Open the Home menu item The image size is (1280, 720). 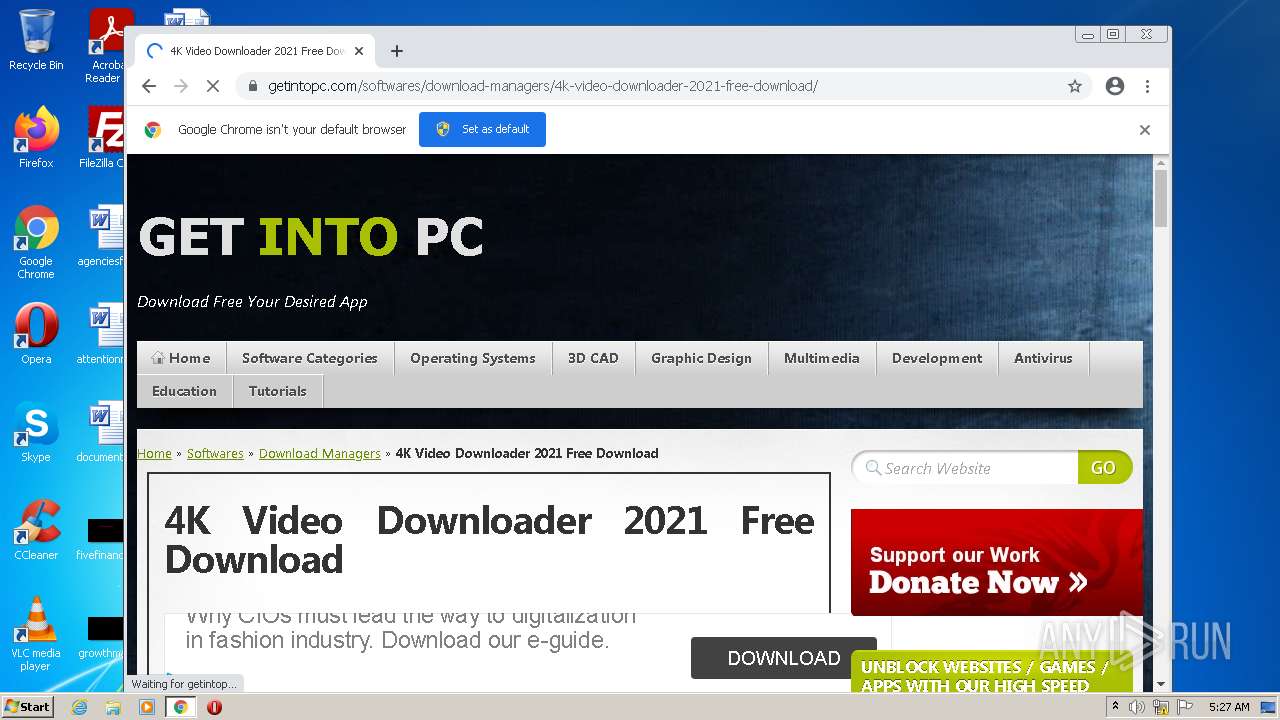(181, 358)
